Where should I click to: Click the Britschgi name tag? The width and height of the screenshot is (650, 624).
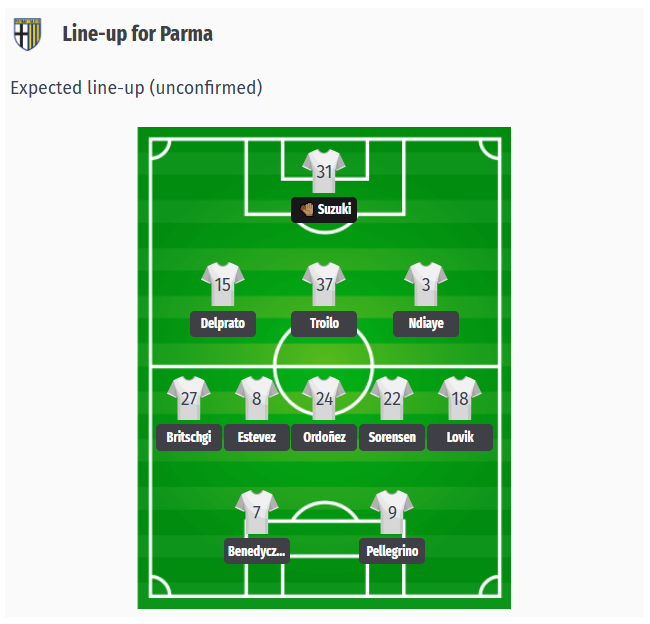[189, 438]
